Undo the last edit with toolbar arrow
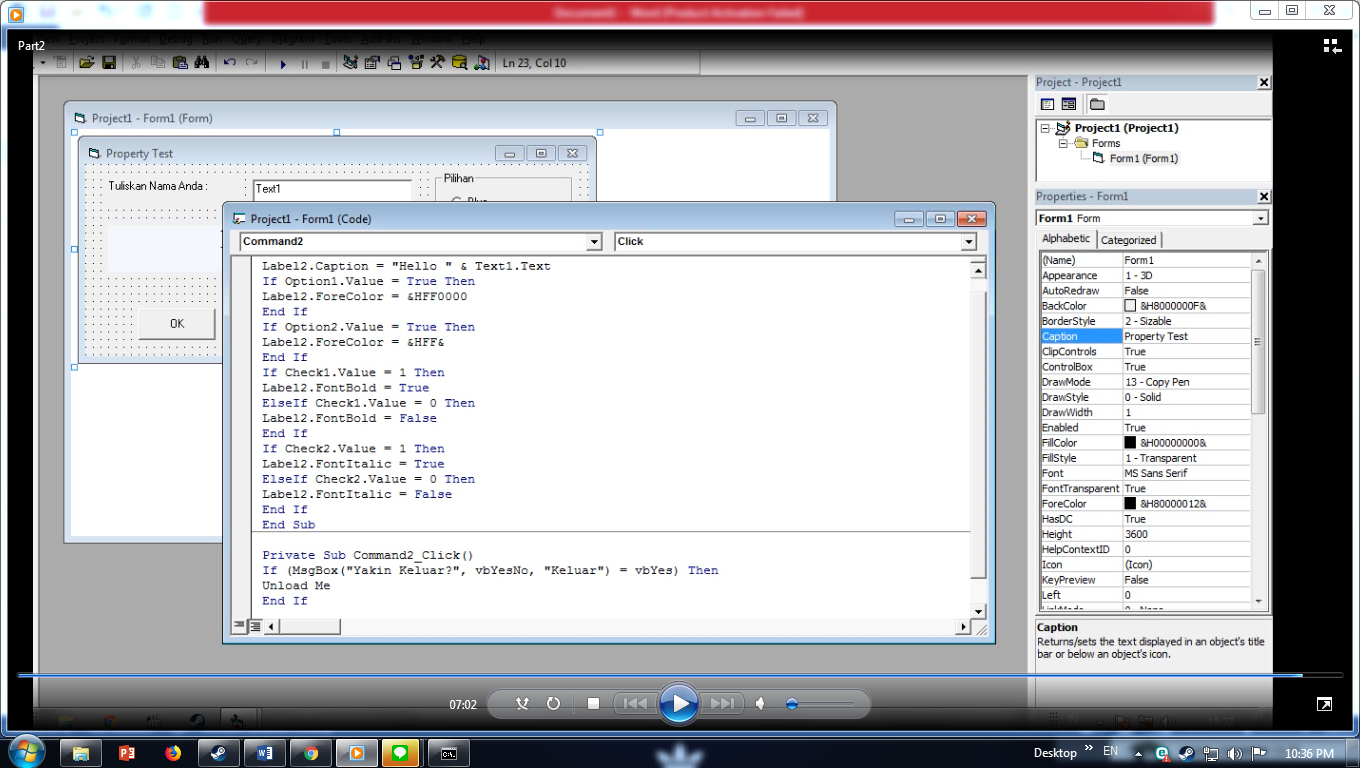This screenshot has height=768, width=1360. point(230,63)
